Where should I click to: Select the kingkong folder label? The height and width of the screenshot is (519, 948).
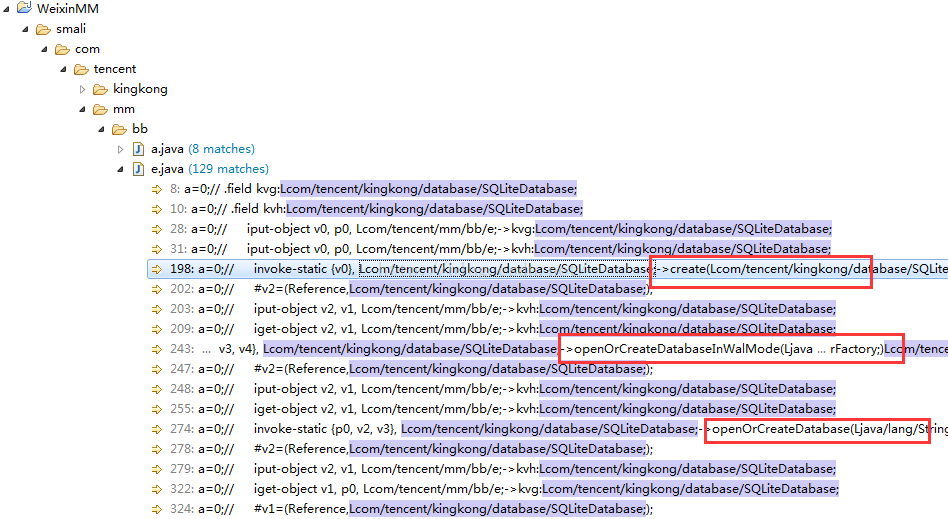point(140,89)
